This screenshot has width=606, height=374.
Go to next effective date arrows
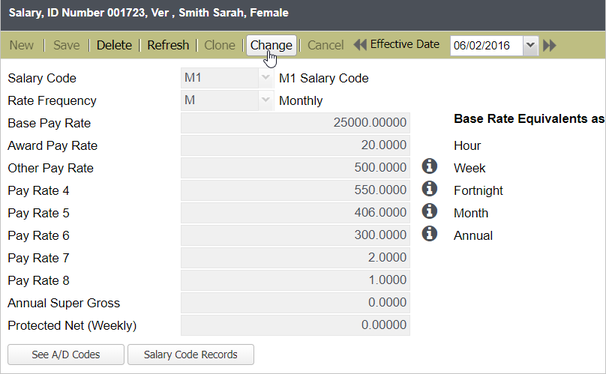click(x=550, y=45)
